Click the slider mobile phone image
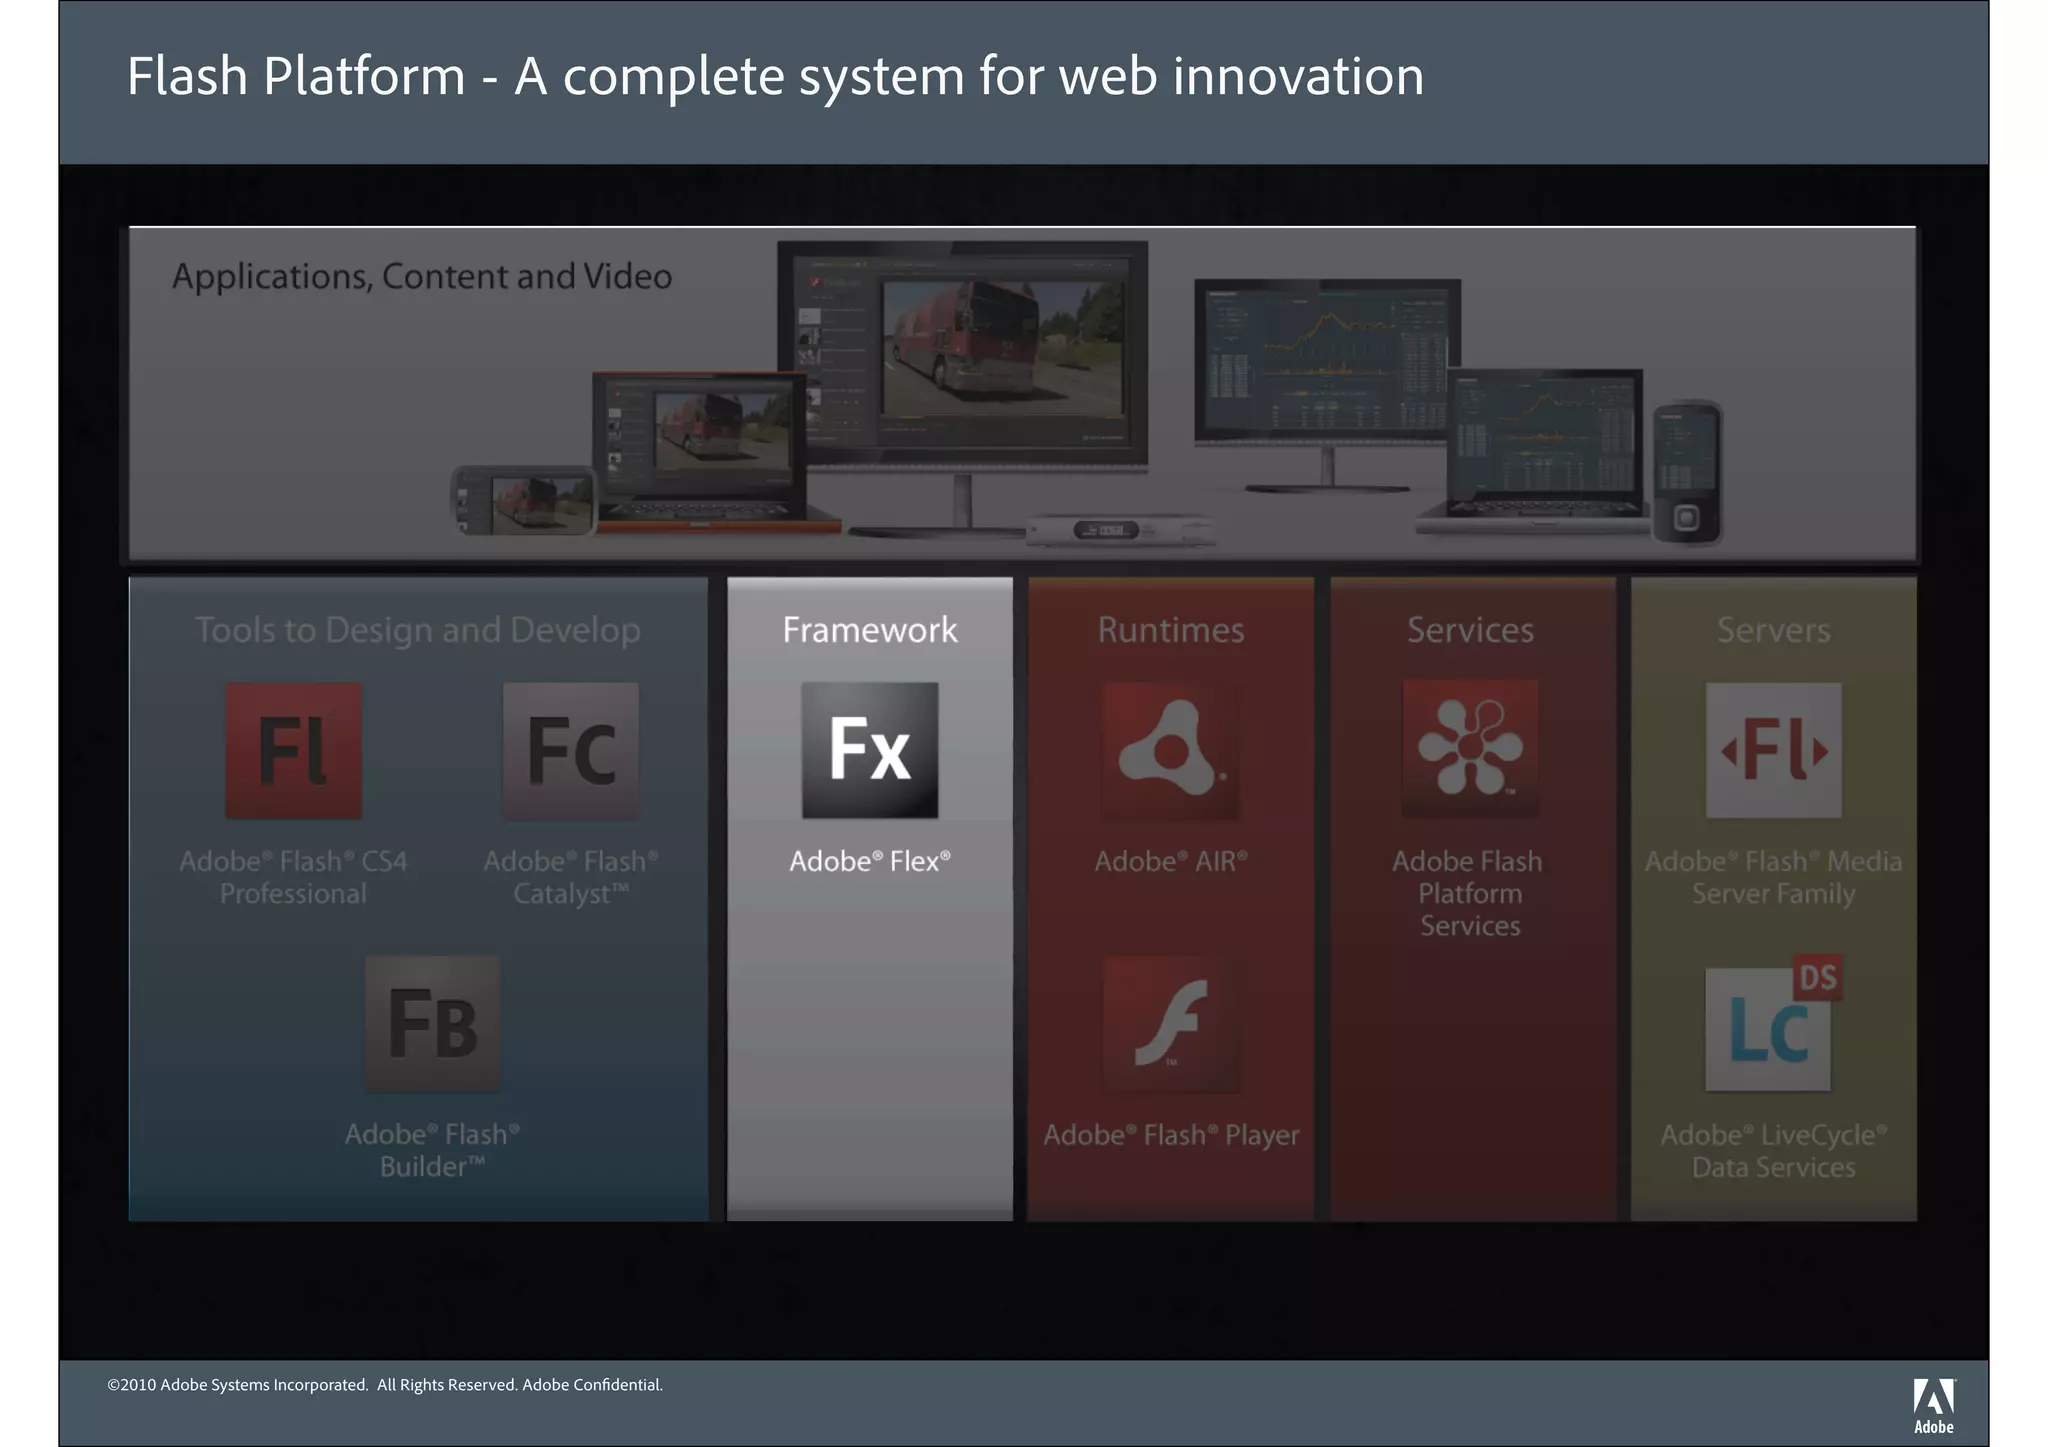Screen dimensions: 2048x1447 pos(1687,472)
